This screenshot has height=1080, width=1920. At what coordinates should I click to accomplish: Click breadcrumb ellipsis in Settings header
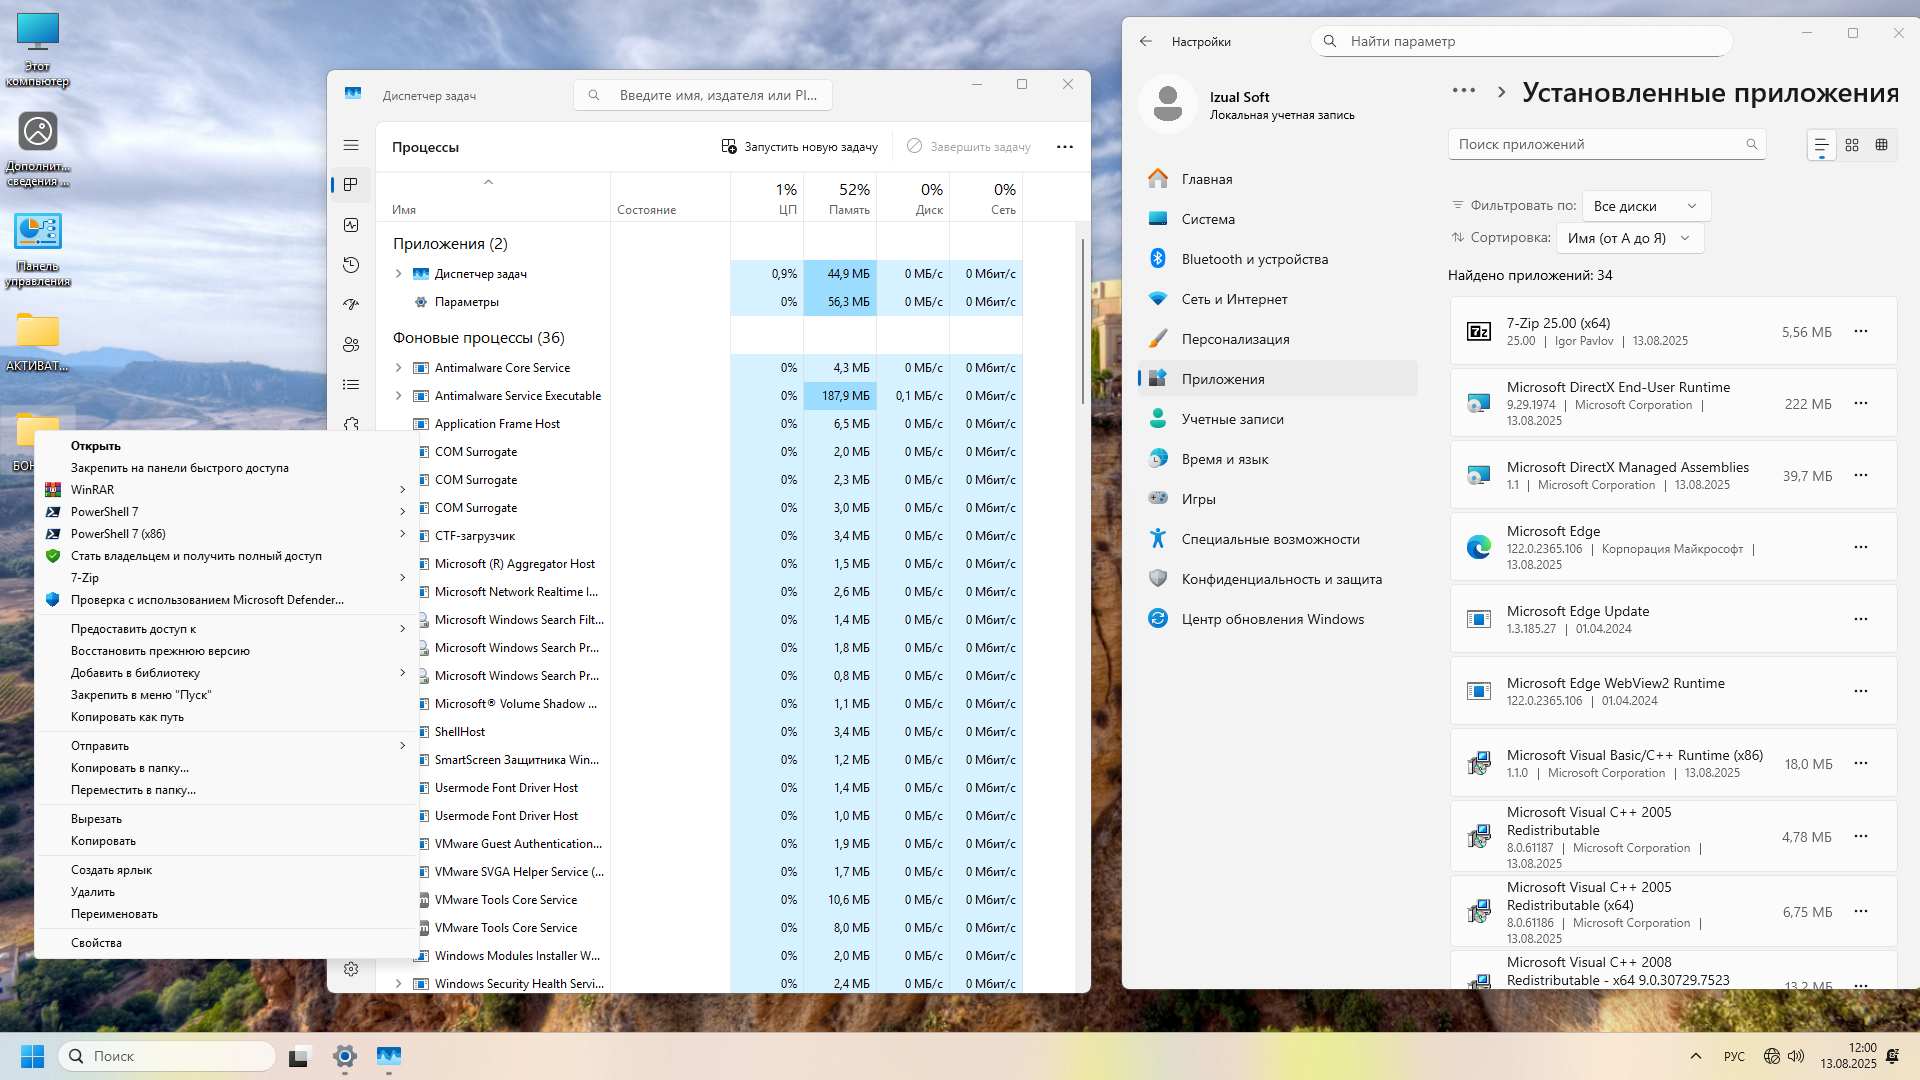pyautogui.click(x=1464, y=91)
